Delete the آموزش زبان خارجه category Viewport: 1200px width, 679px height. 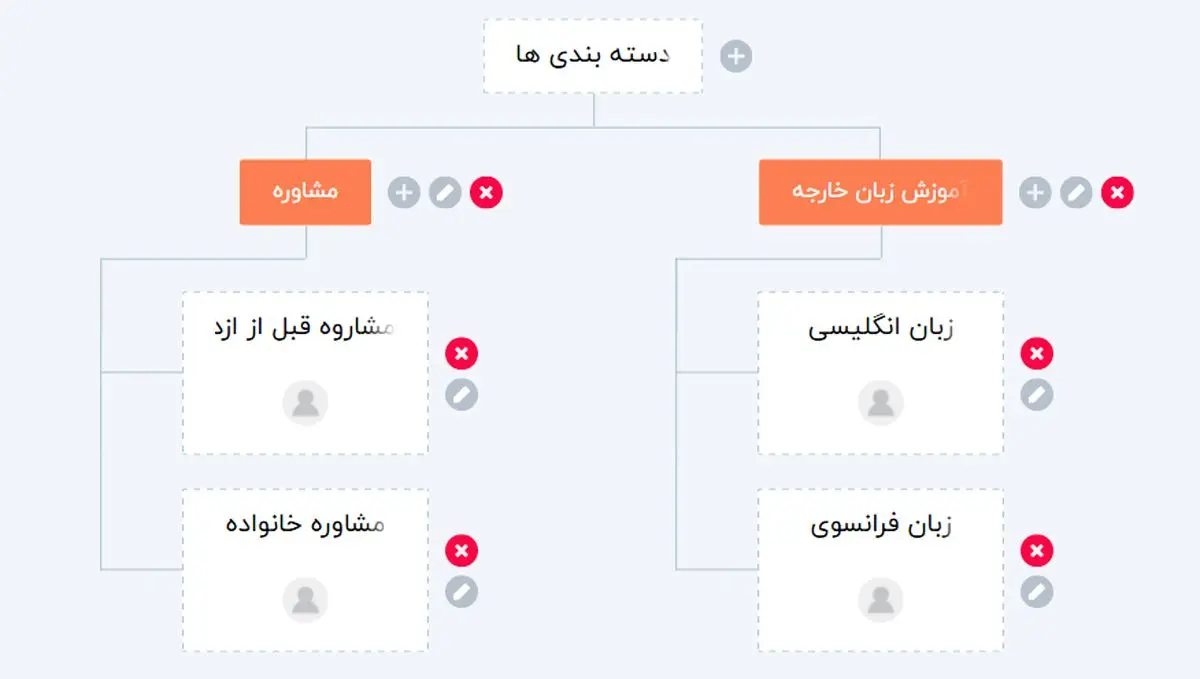tap(1117, 192)
